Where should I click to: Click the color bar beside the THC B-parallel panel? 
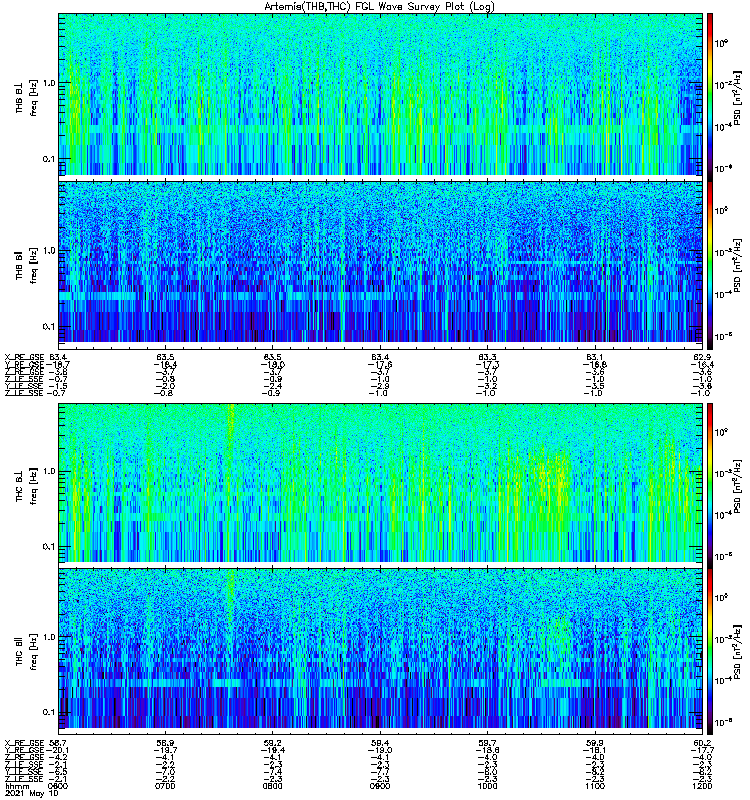[710, 652]
